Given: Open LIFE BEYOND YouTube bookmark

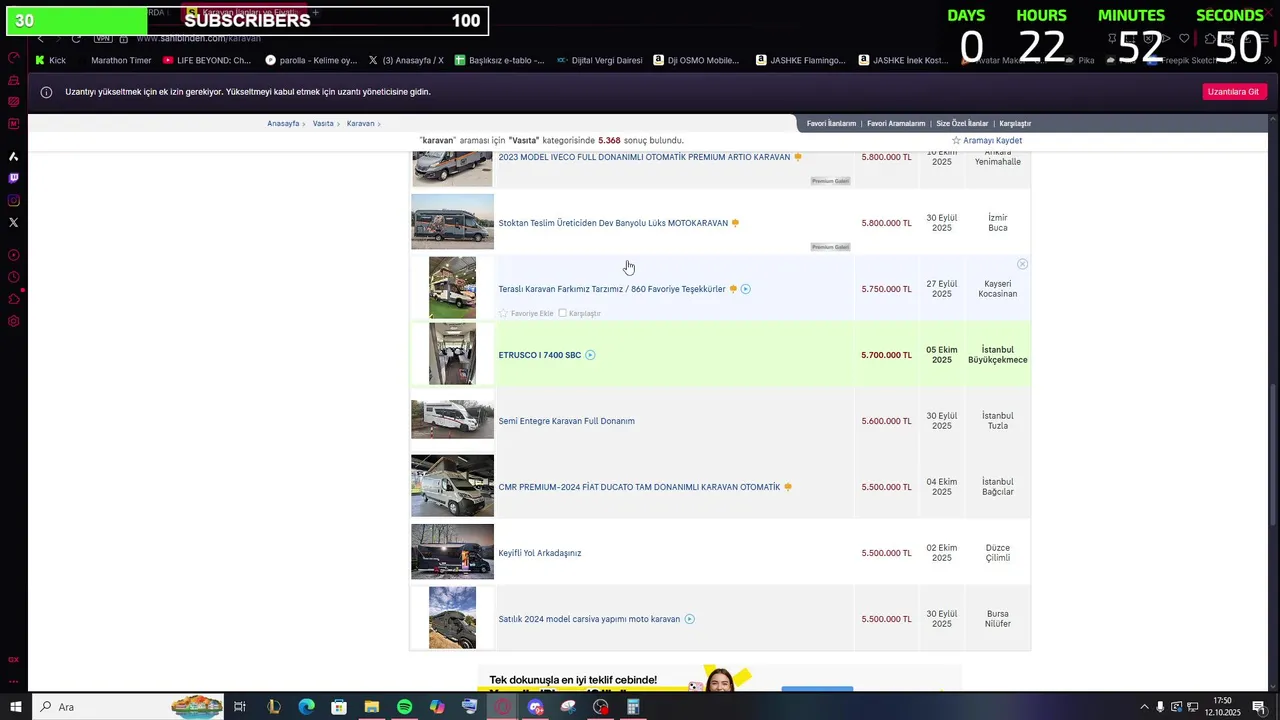Looking at the screenshot, I should [207, 60].
